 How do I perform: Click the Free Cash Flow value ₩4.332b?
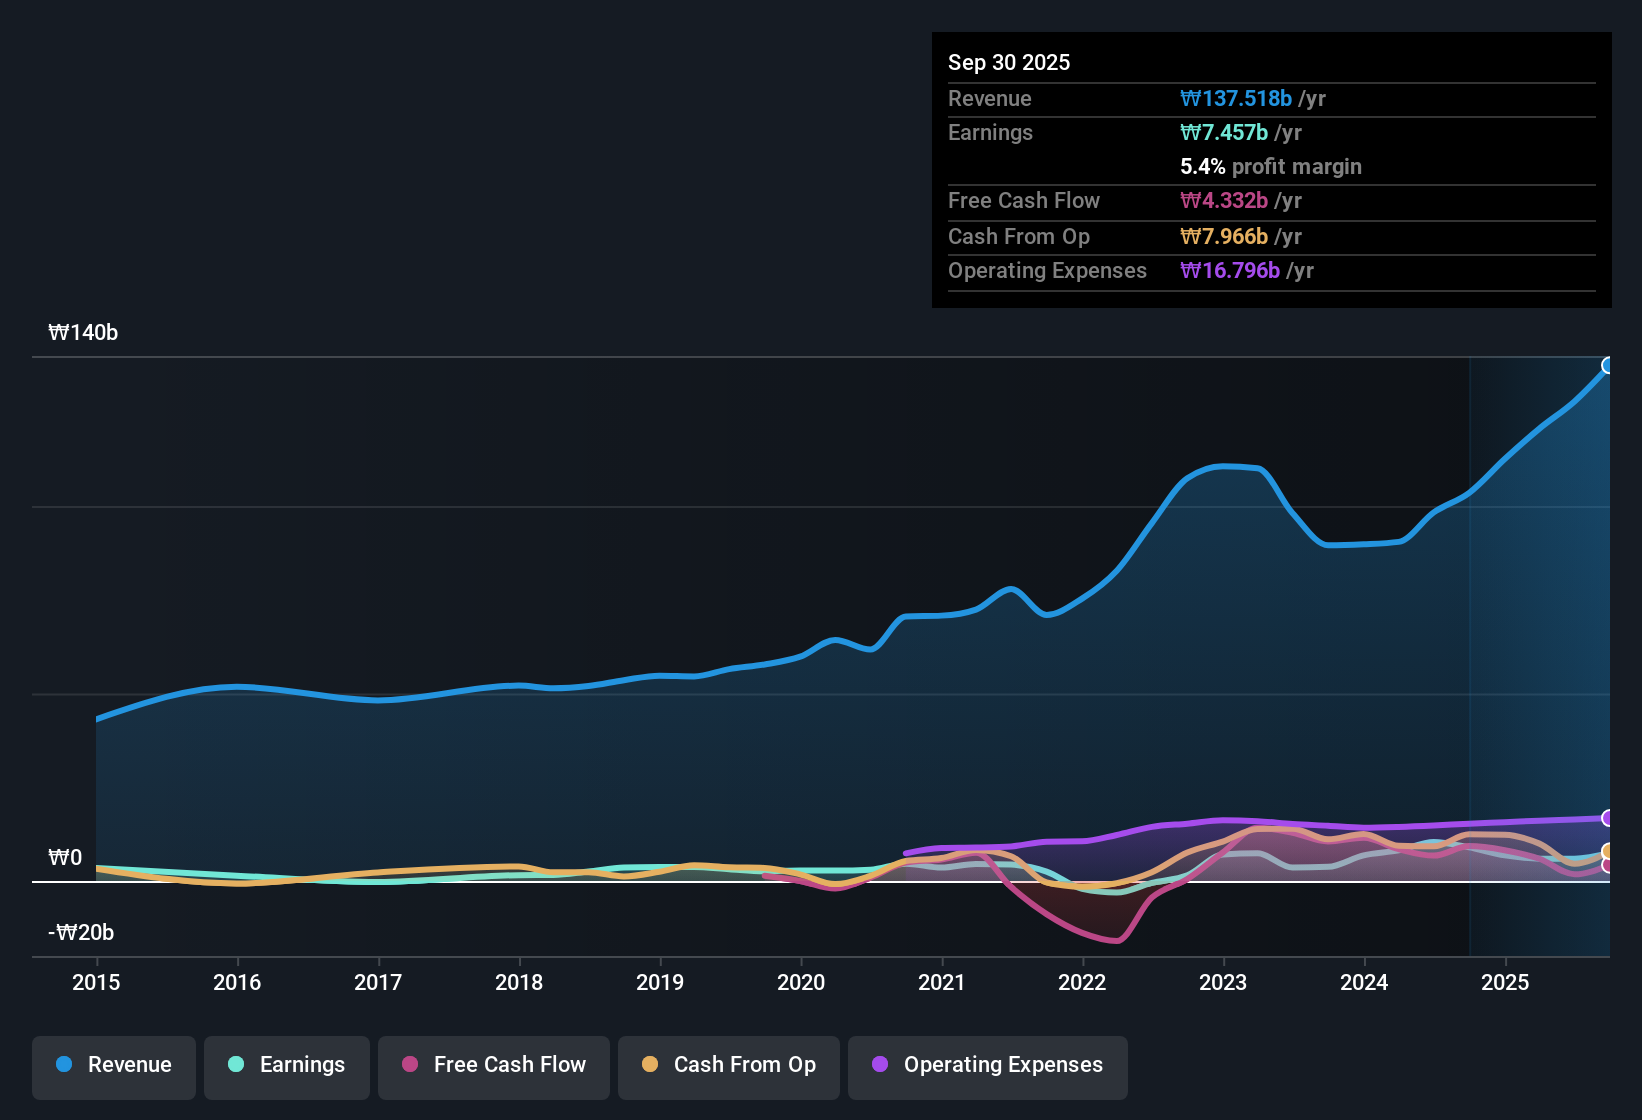(1222, 201)
